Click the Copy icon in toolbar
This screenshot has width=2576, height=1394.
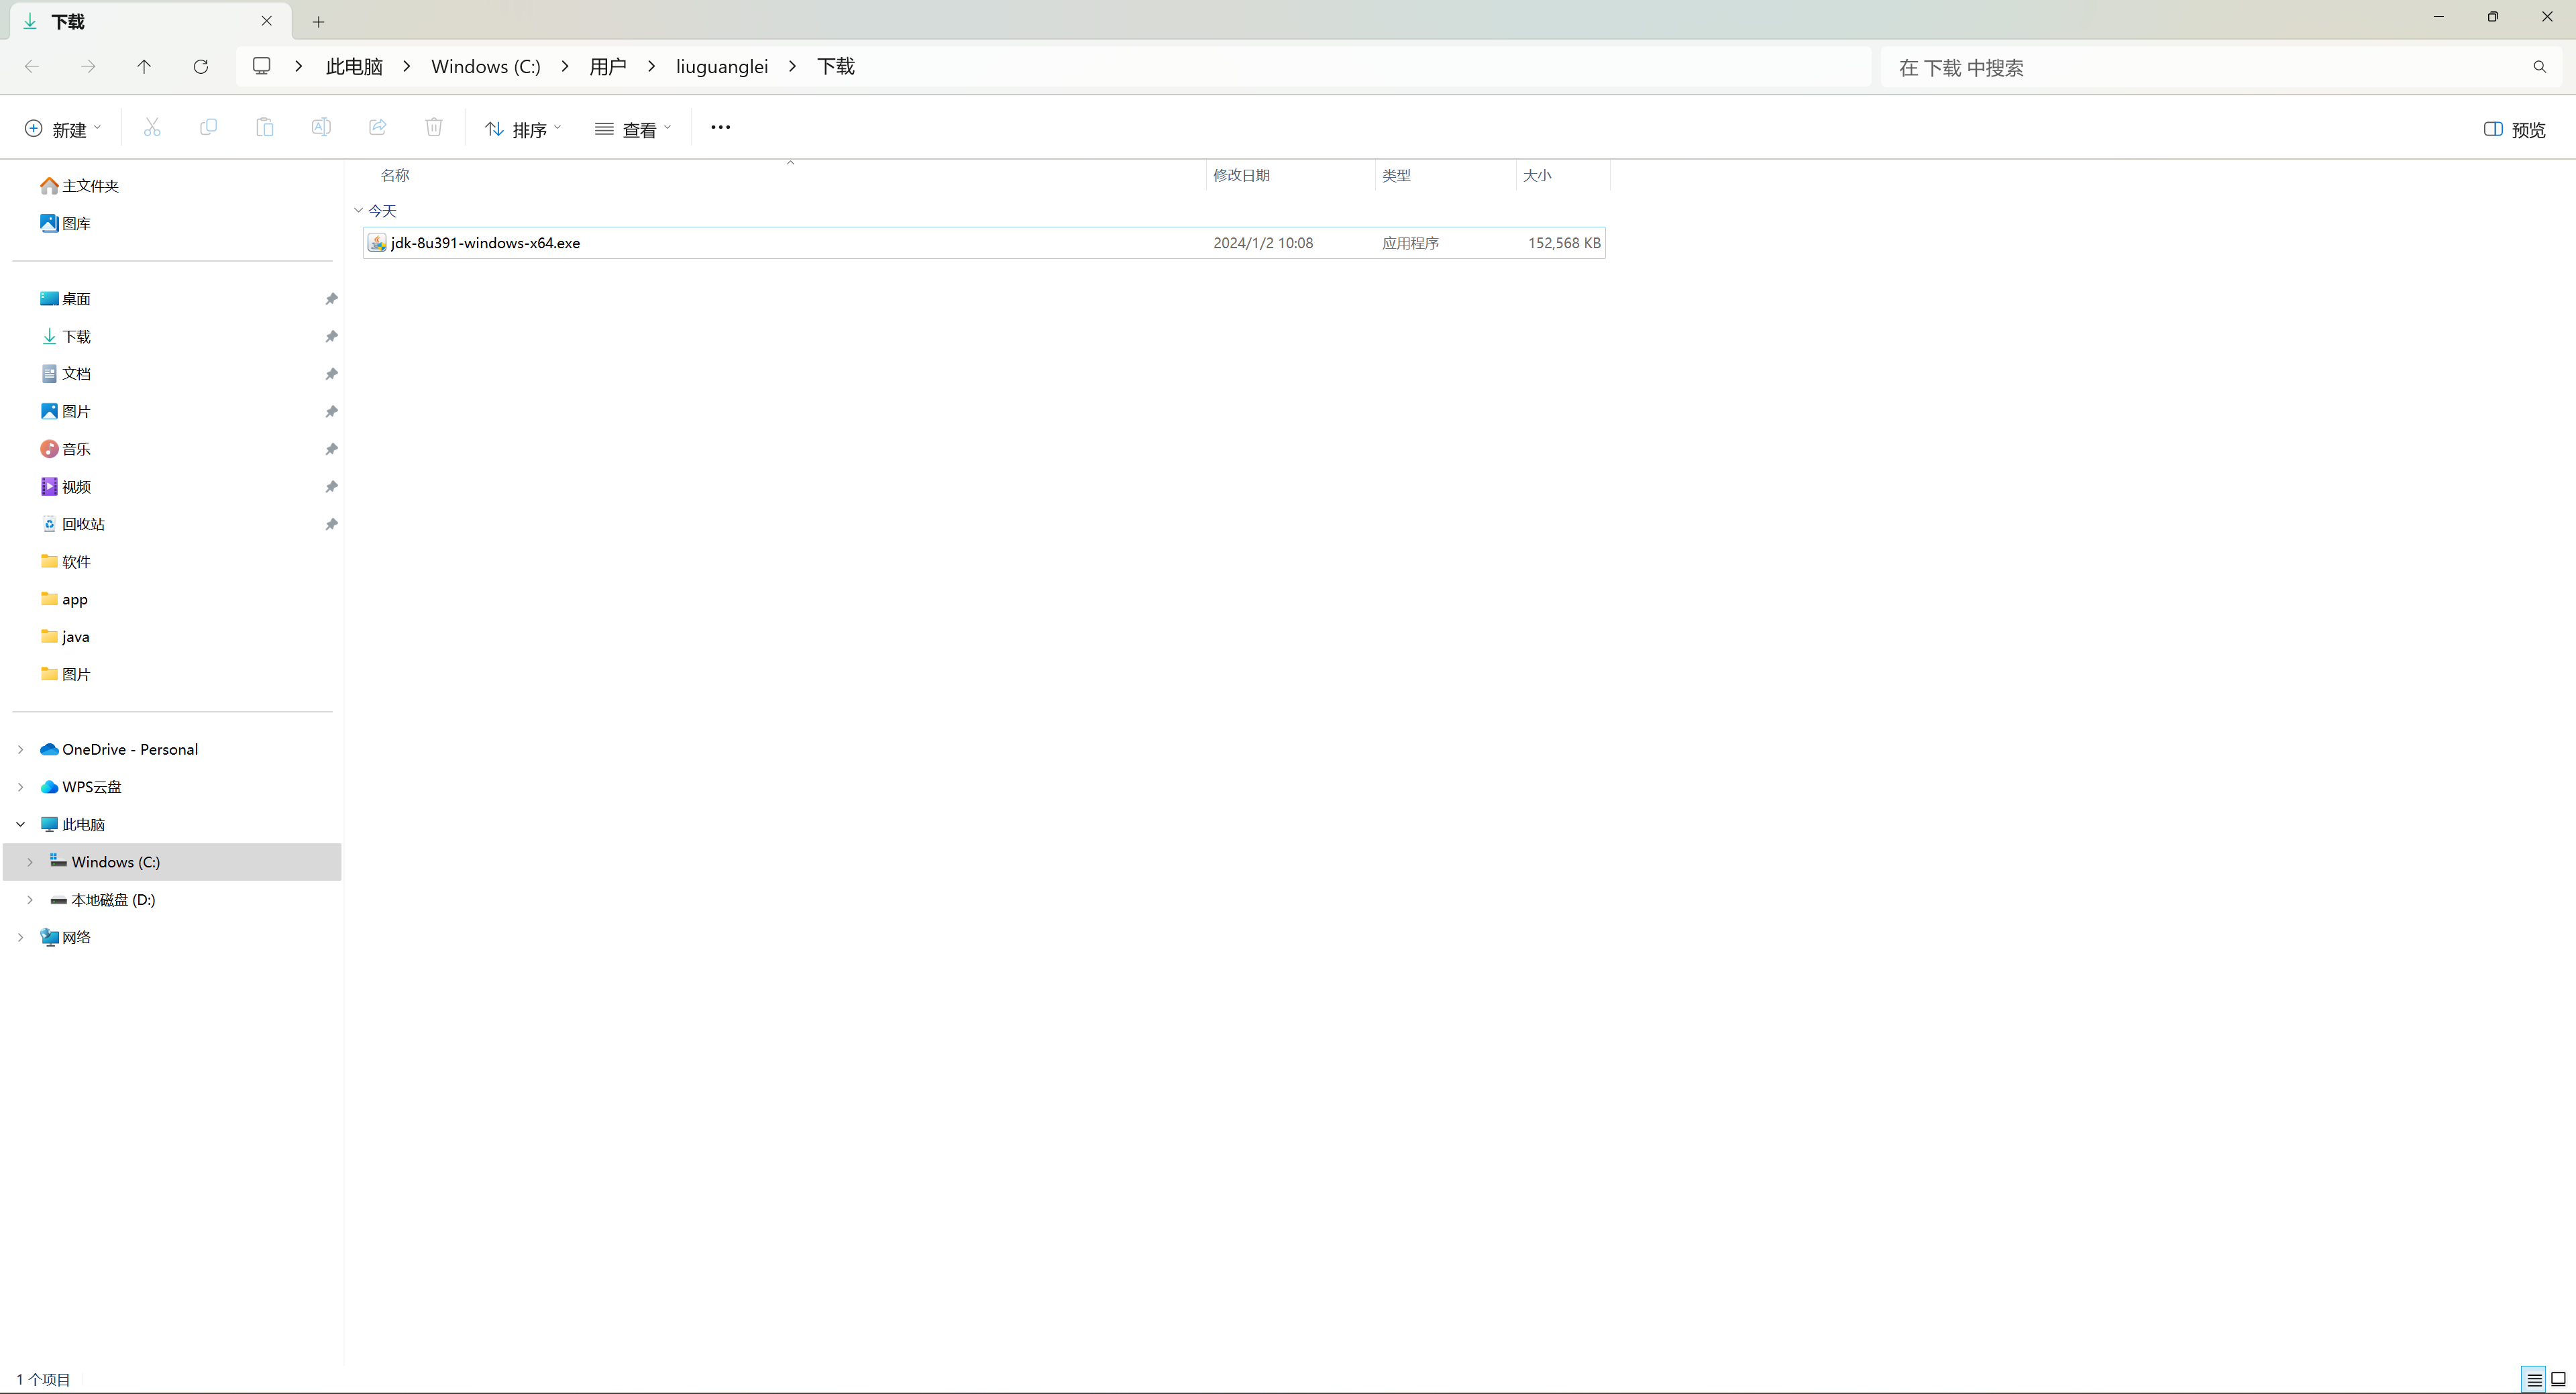pyautogui.click(x=208, y=128)
